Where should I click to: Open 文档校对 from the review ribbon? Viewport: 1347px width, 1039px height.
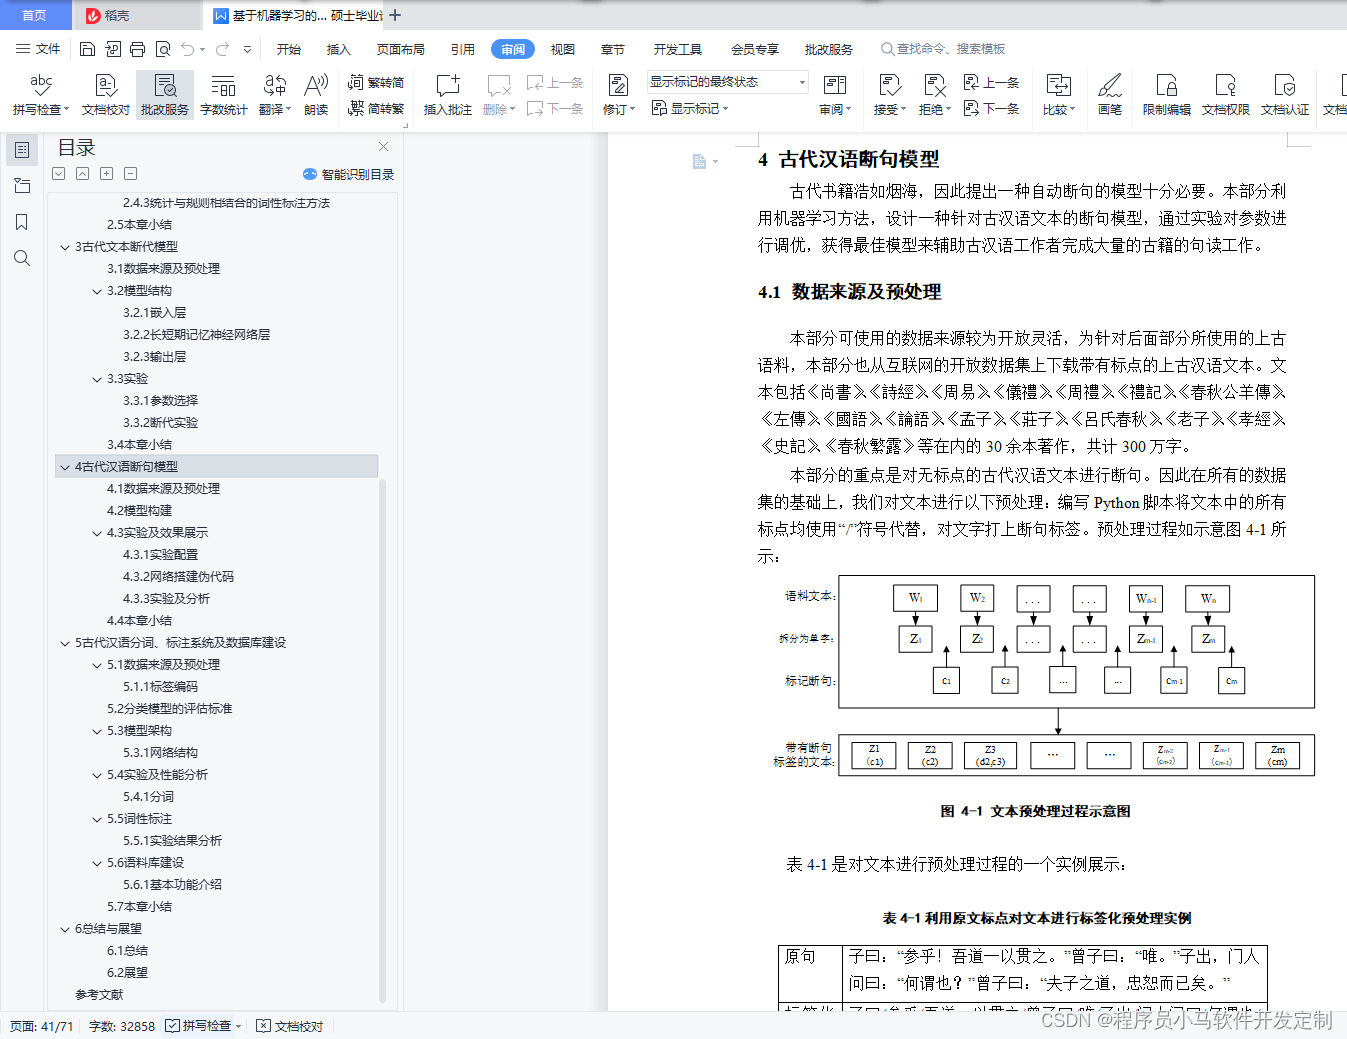coord(105,95)
